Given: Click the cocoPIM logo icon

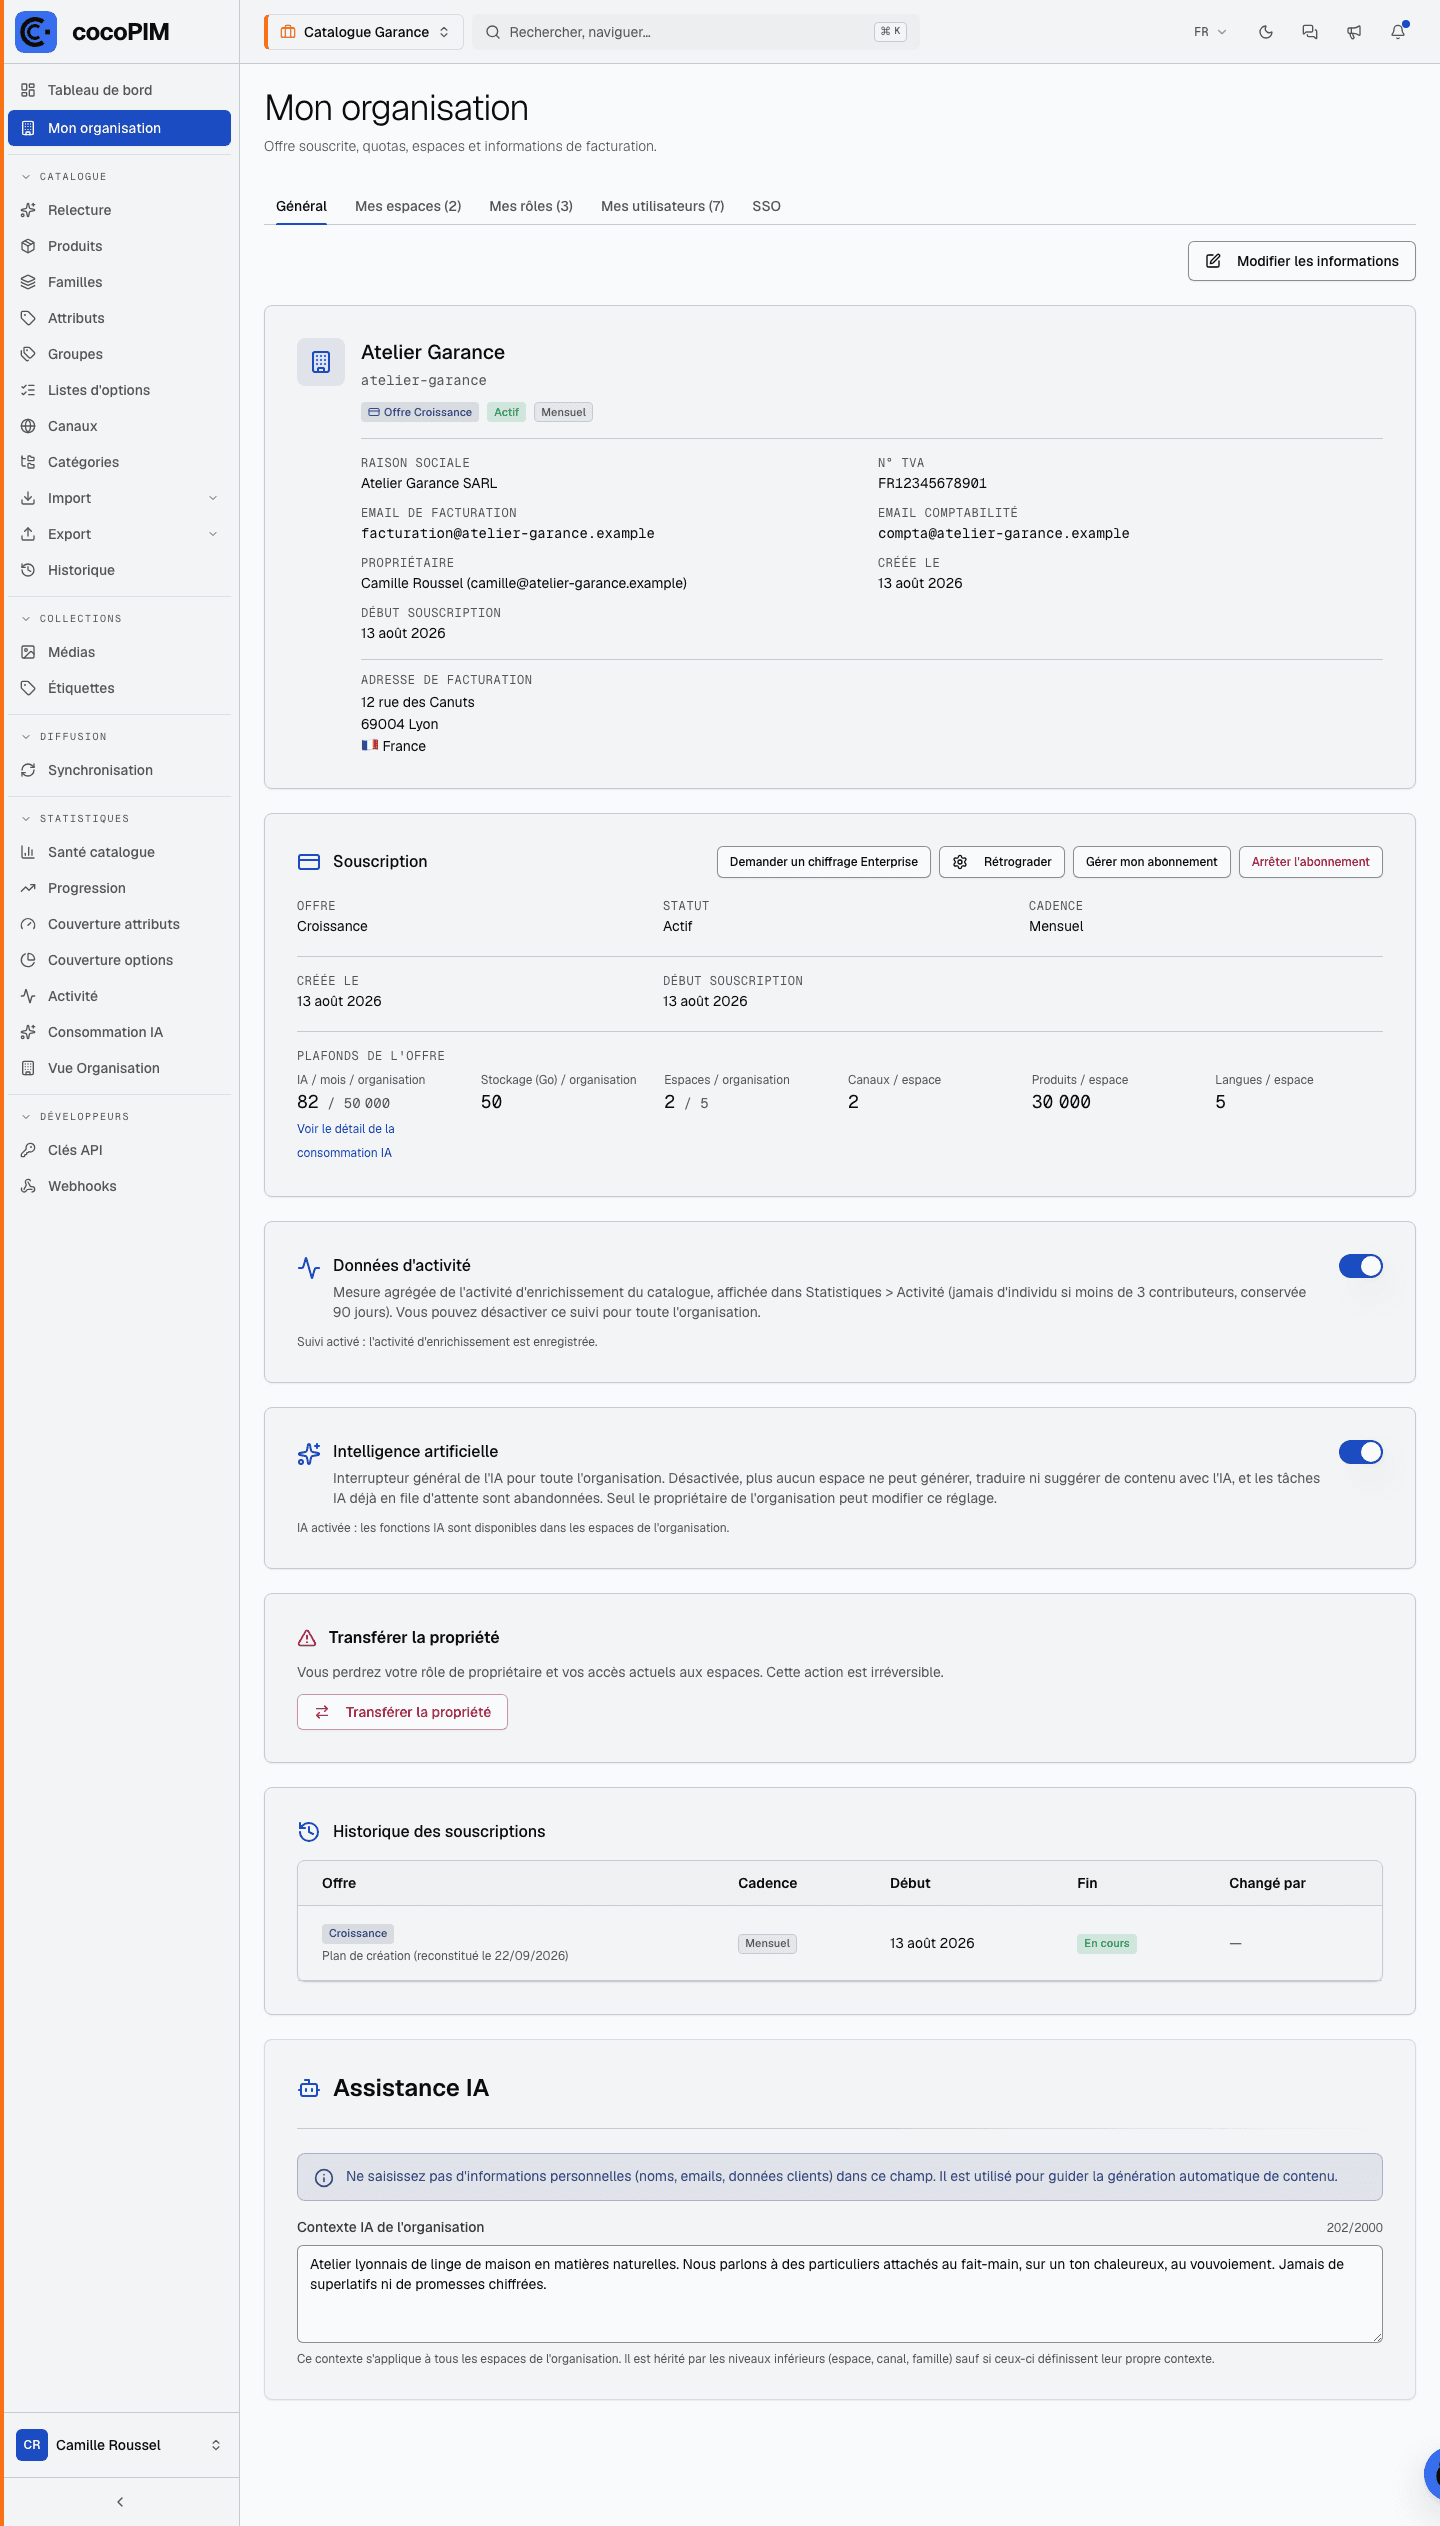Looking at the screenshot, I should 36,32.
